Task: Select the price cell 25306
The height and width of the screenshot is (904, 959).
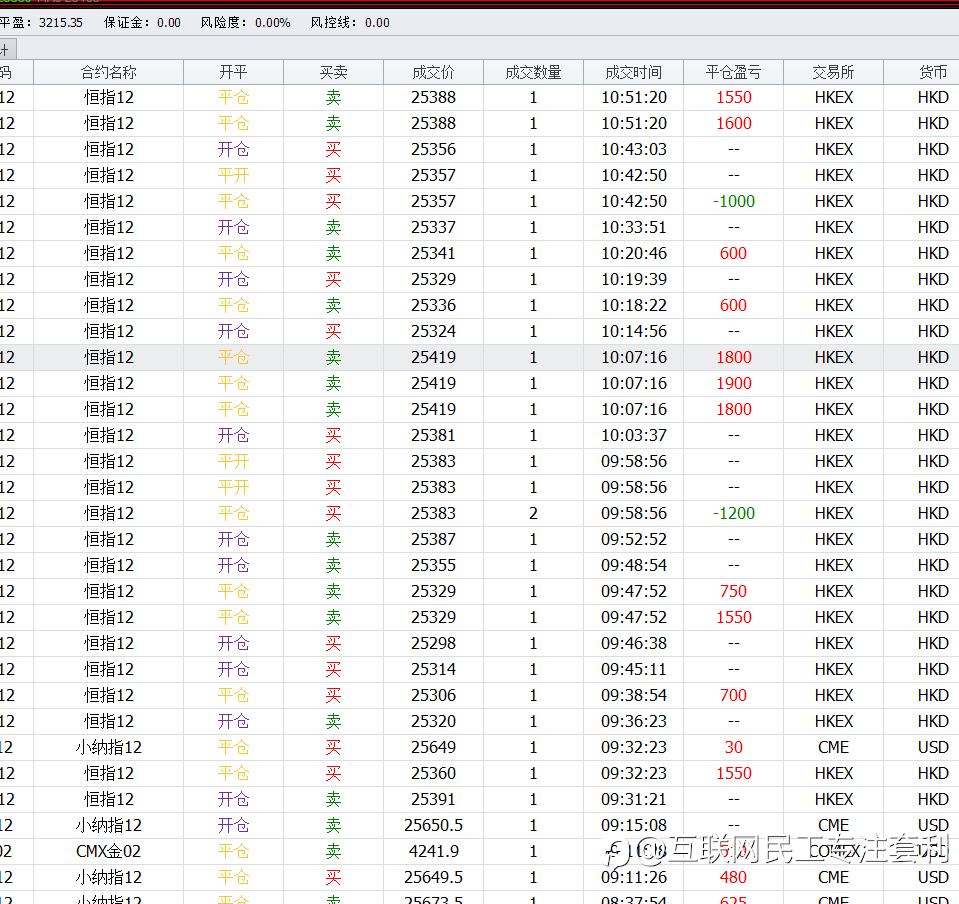Action: pyautogui.click(x=434, y=695)
